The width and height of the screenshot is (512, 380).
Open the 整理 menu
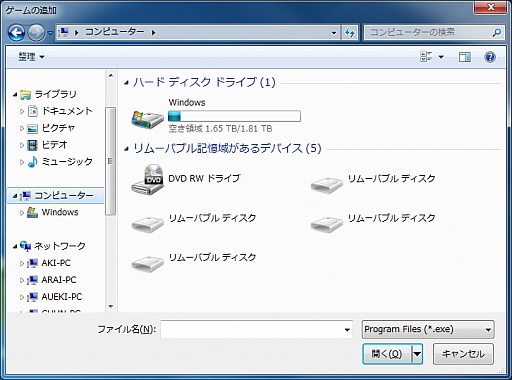31,57
